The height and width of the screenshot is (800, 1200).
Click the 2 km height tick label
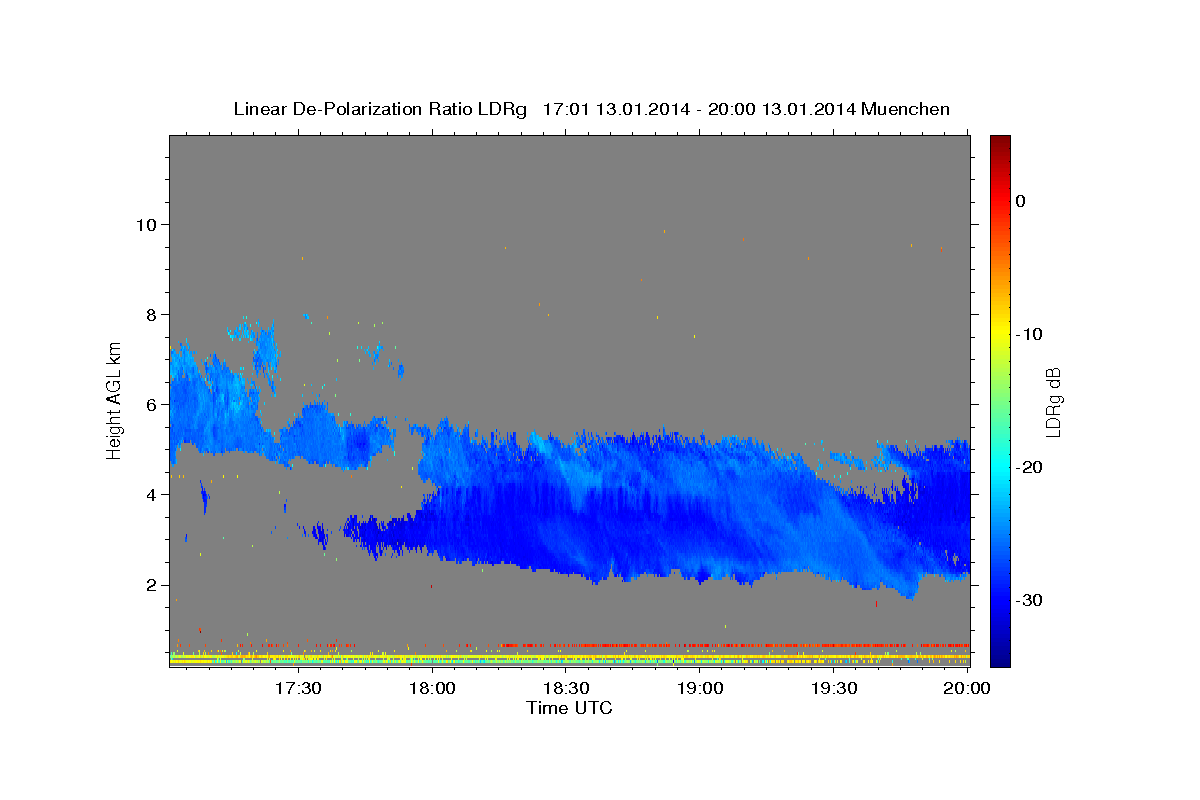click(x=150, y=585)
